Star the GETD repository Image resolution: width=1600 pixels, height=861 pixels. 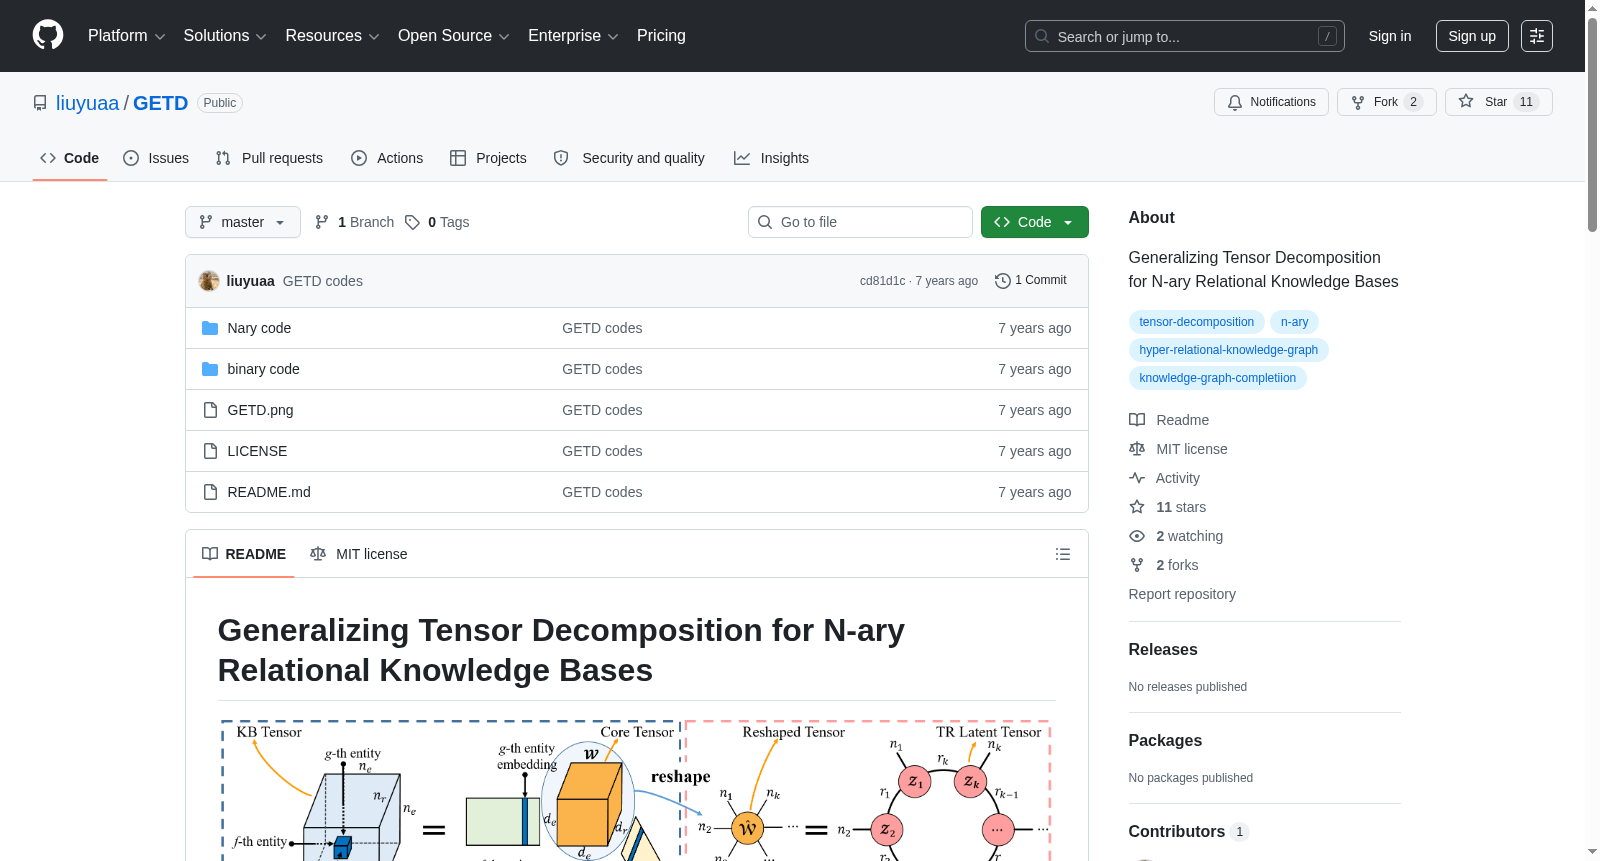coord(1498,102)
